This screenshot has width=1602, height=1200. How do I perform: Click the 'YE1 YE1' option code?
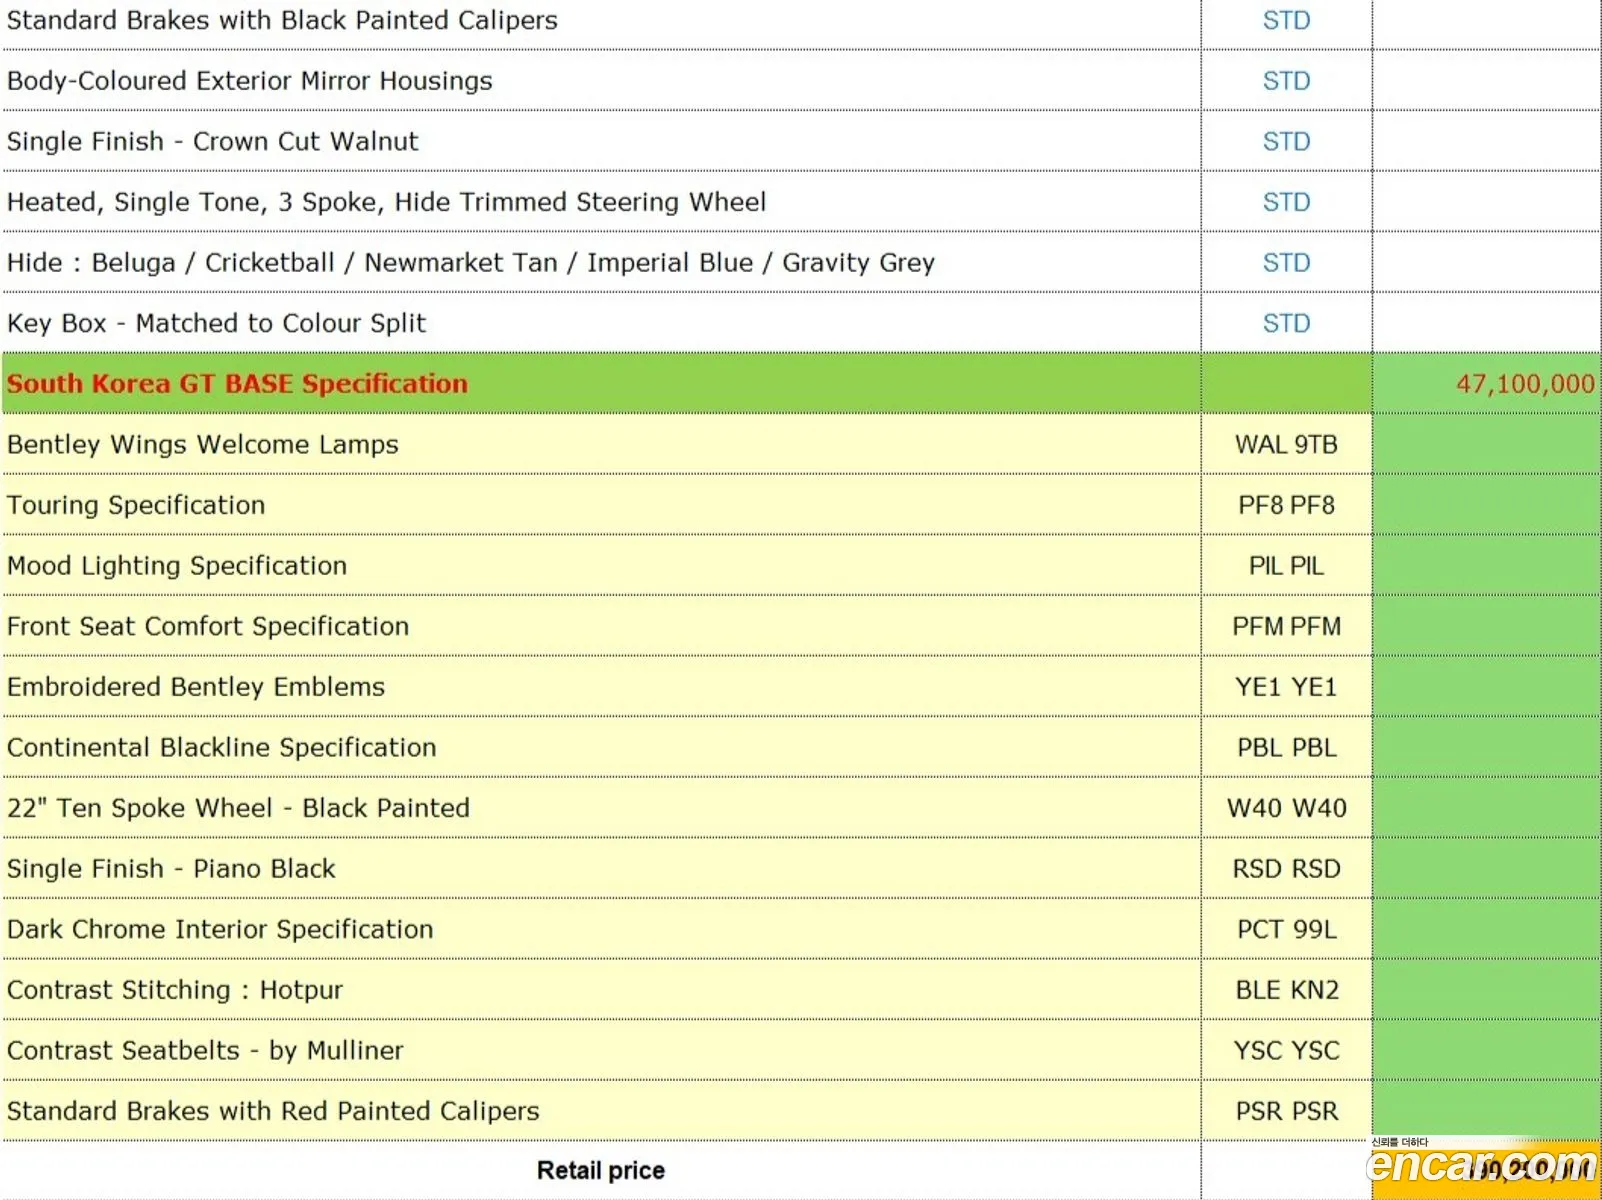(1286, 687)
